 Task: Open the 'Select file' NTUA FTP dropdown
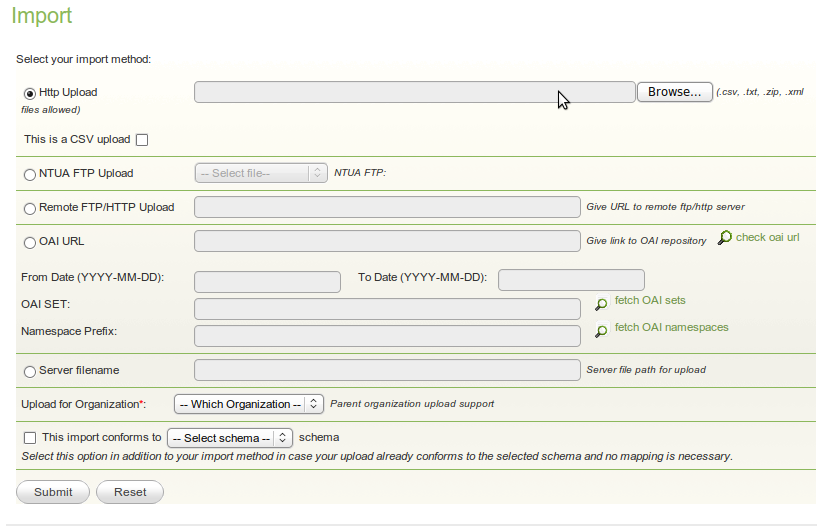tap(261, 173)
